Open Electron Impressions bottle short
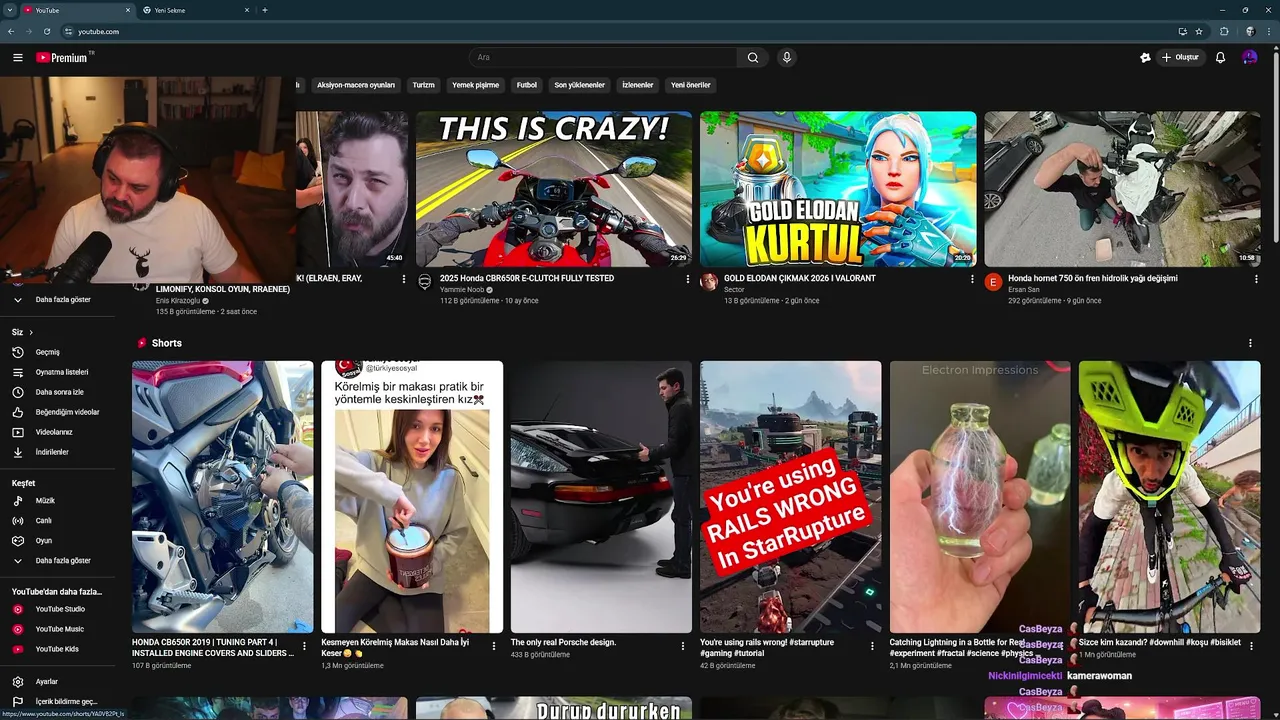1280x720 pixels. point(980,497)
